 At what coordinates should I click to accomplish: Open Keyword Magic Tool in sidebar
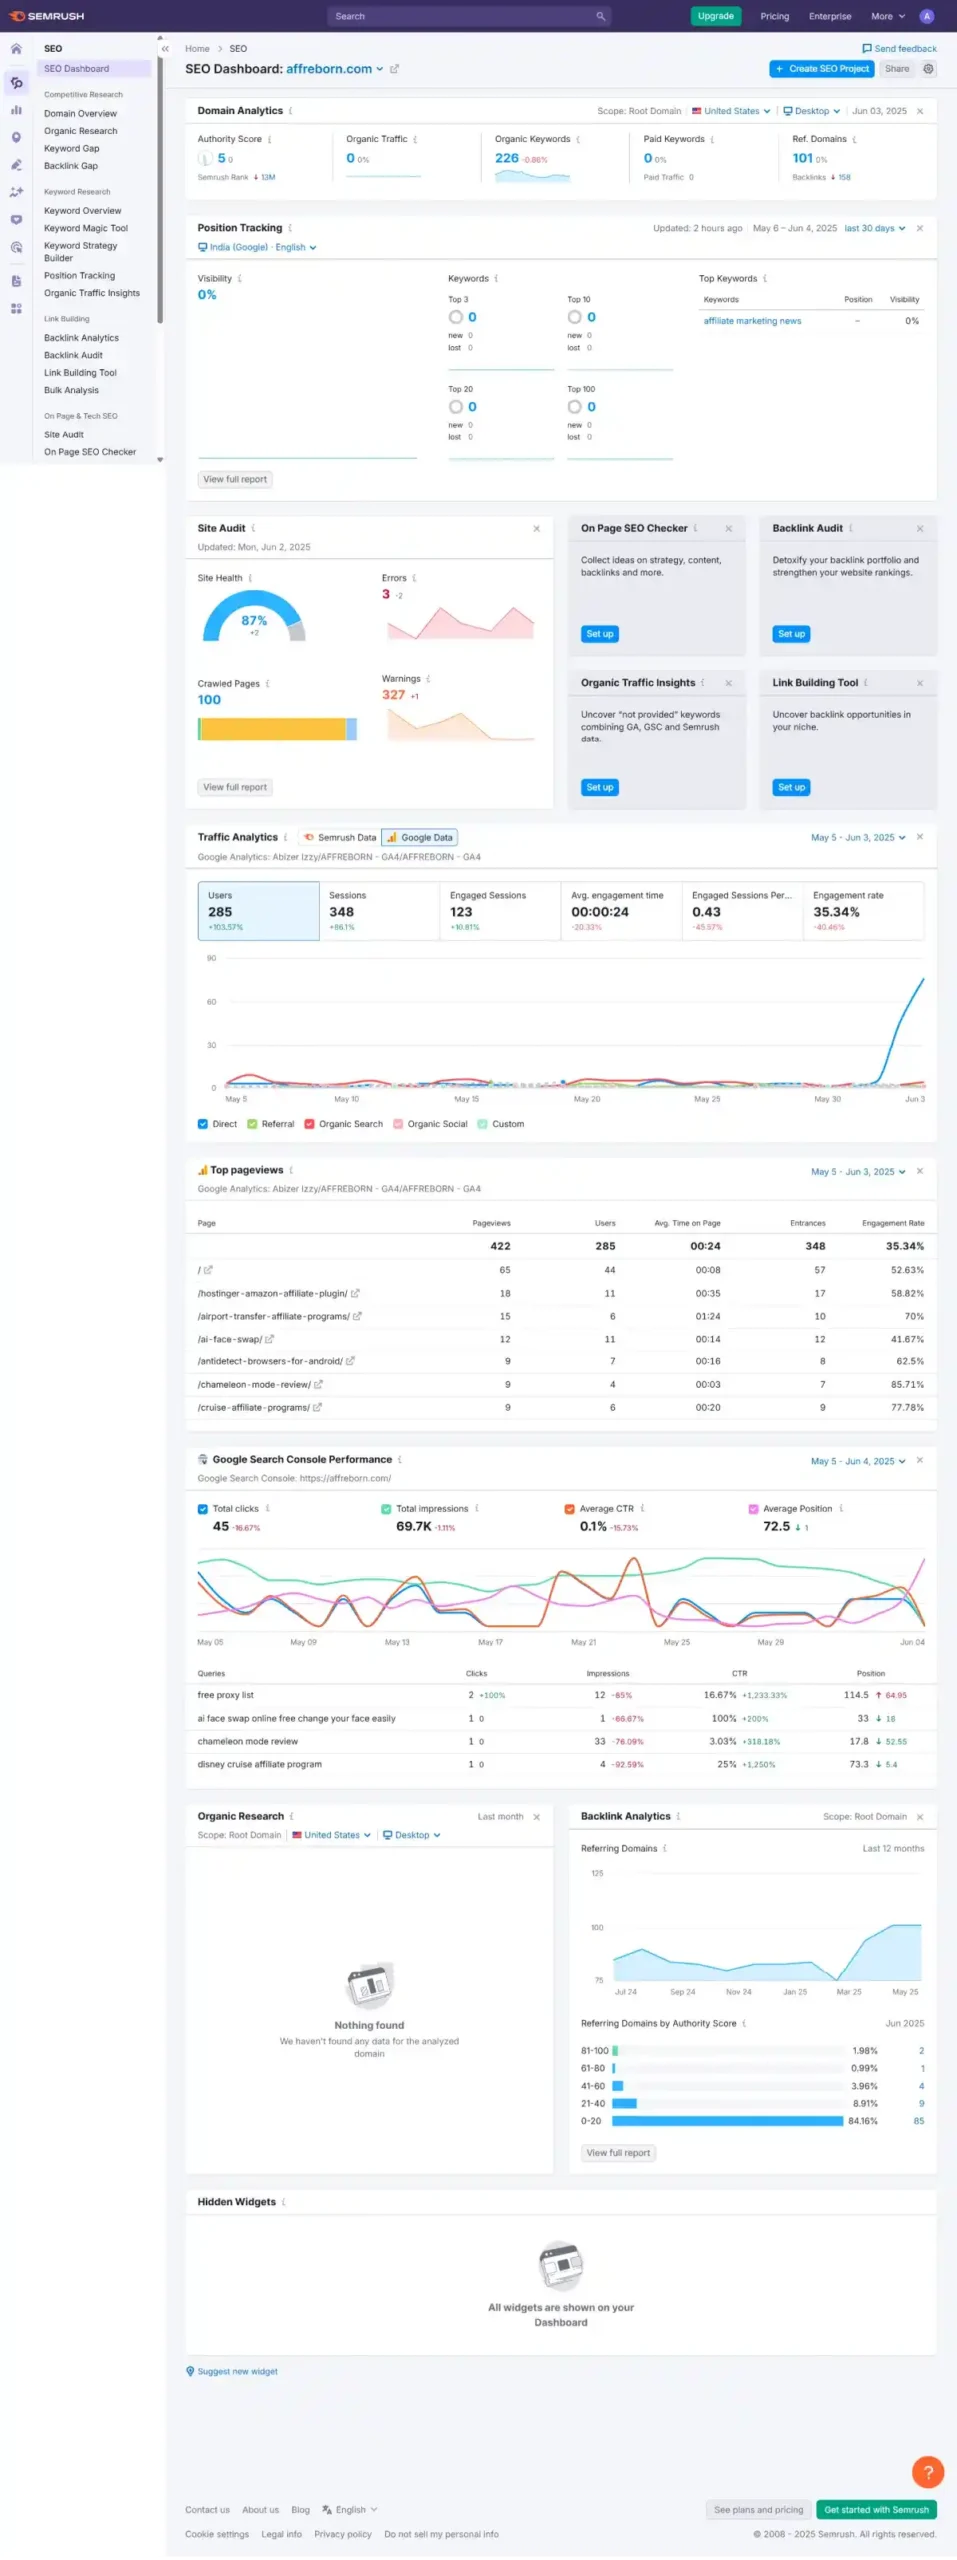pyautogui.click(x=86, y=228)
